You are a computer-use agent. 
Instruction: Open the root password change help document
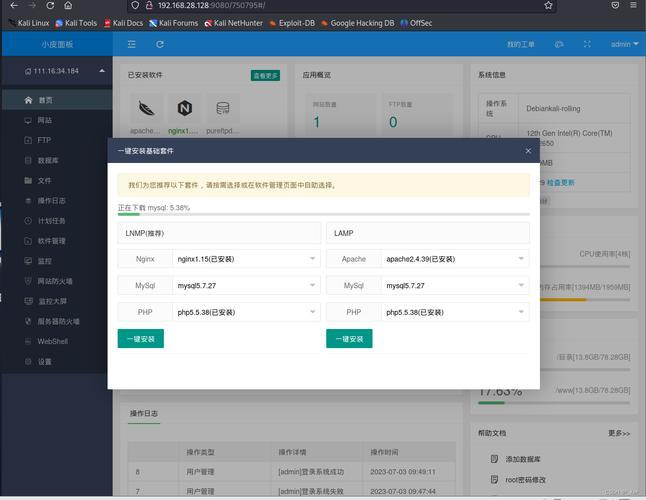click(525, 480)
